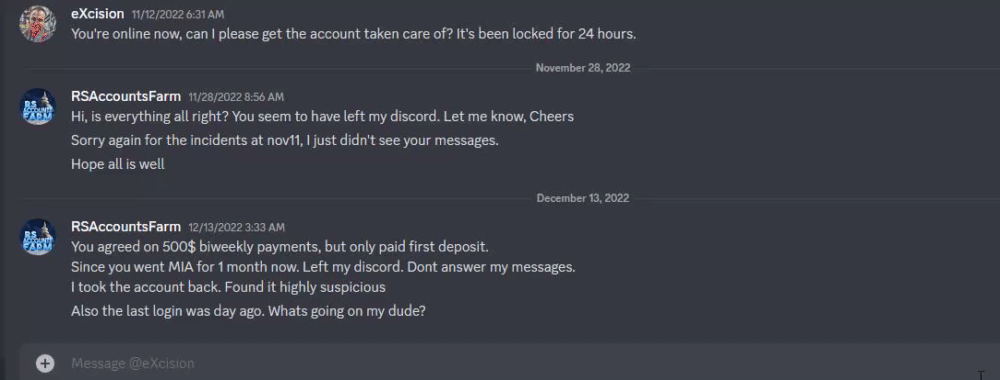Click the 11/12/2022 6:31 AM timestamp
Screen dimensions: 1000x380
[178, 15]
